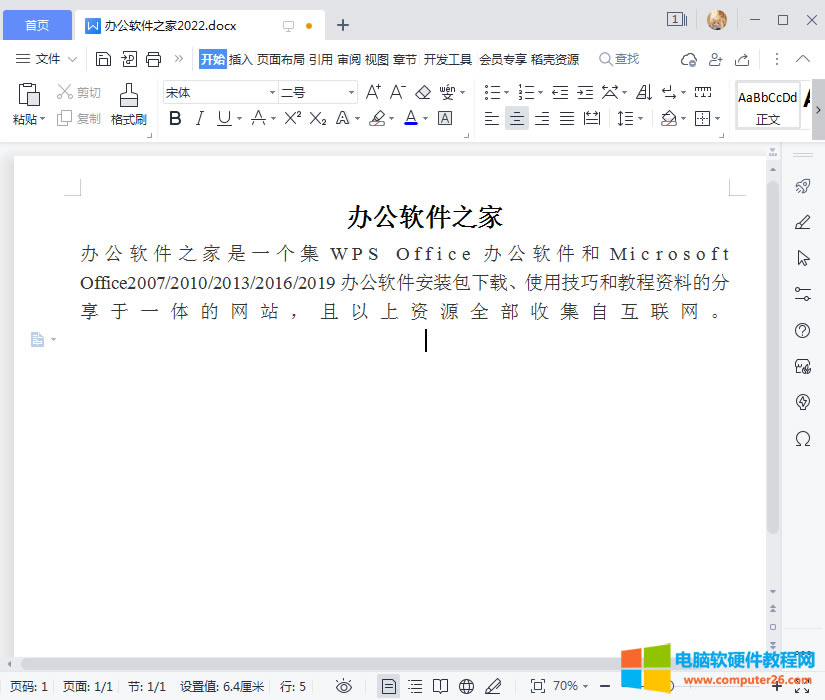
Task: Click the clear formatting eraser icon
Action: 423,92
